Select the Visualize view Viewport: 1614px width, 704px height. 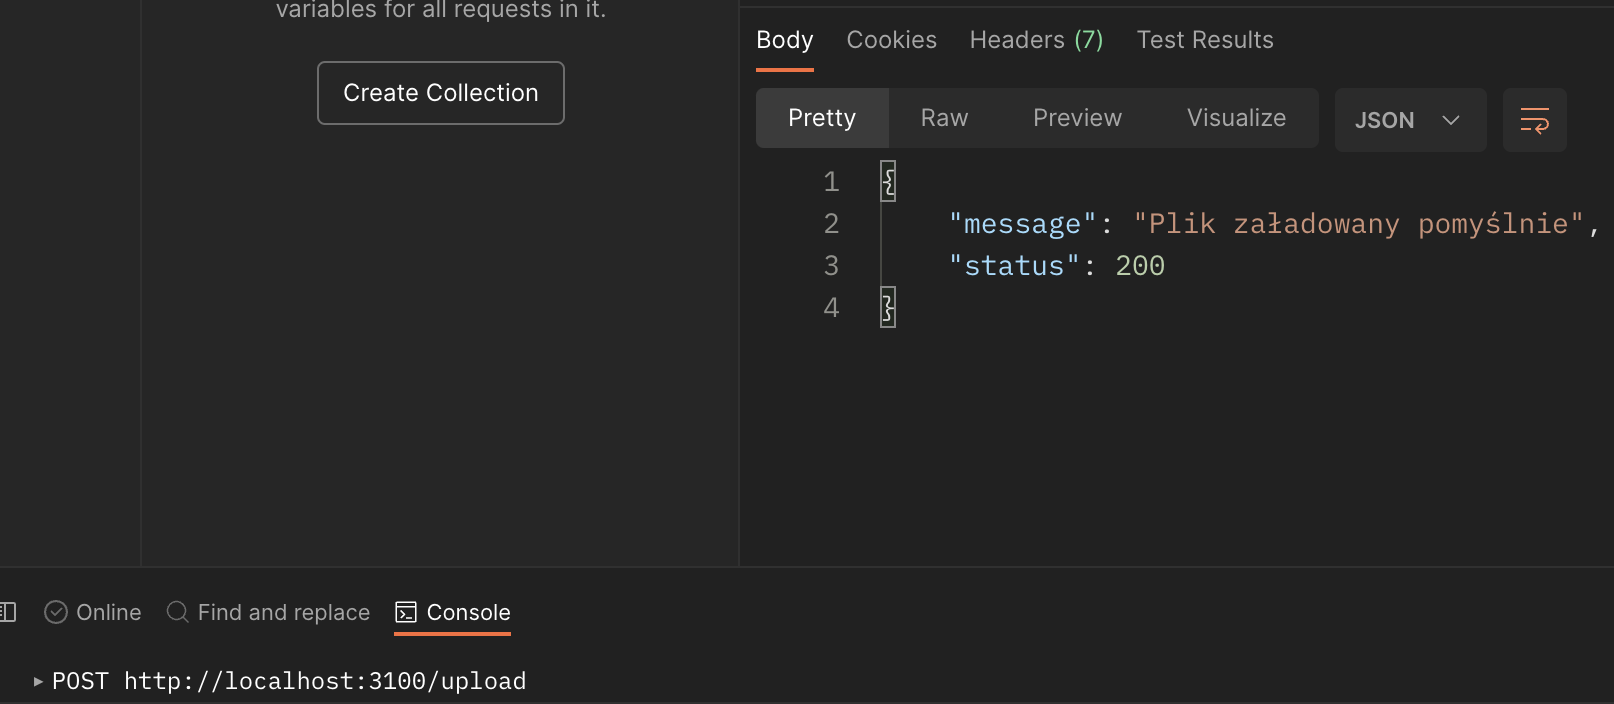click(1236, 118)
